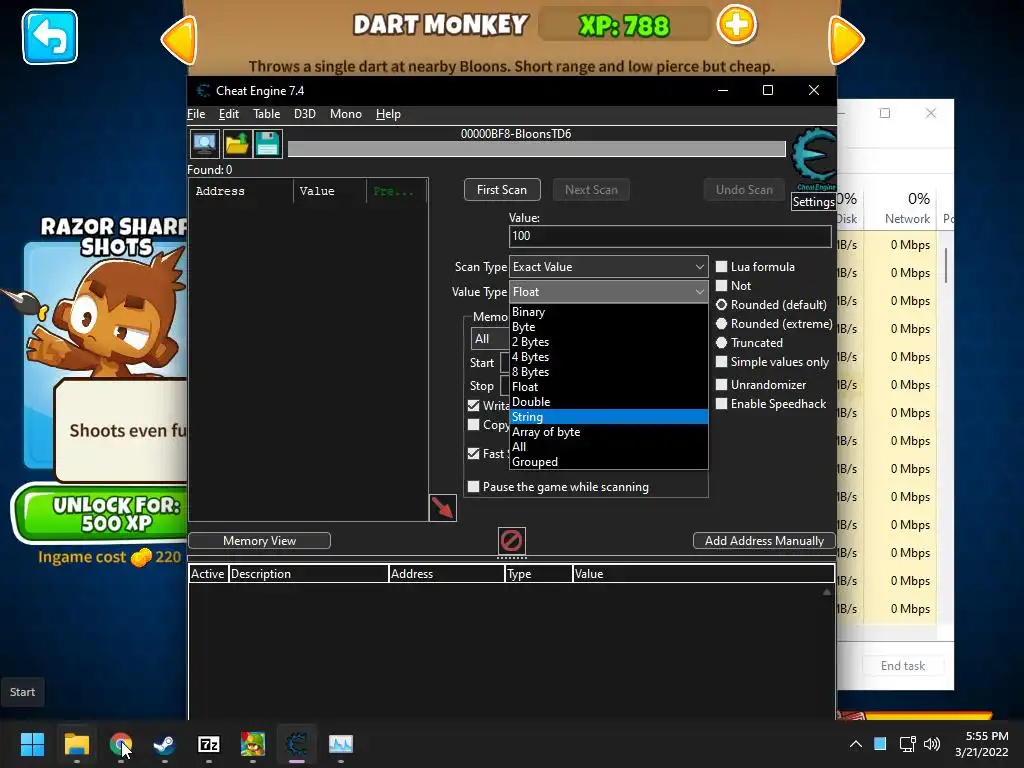Show the next monkey with the right orange arrow
The image size is (1024, 768).
[x=846, y=40]
